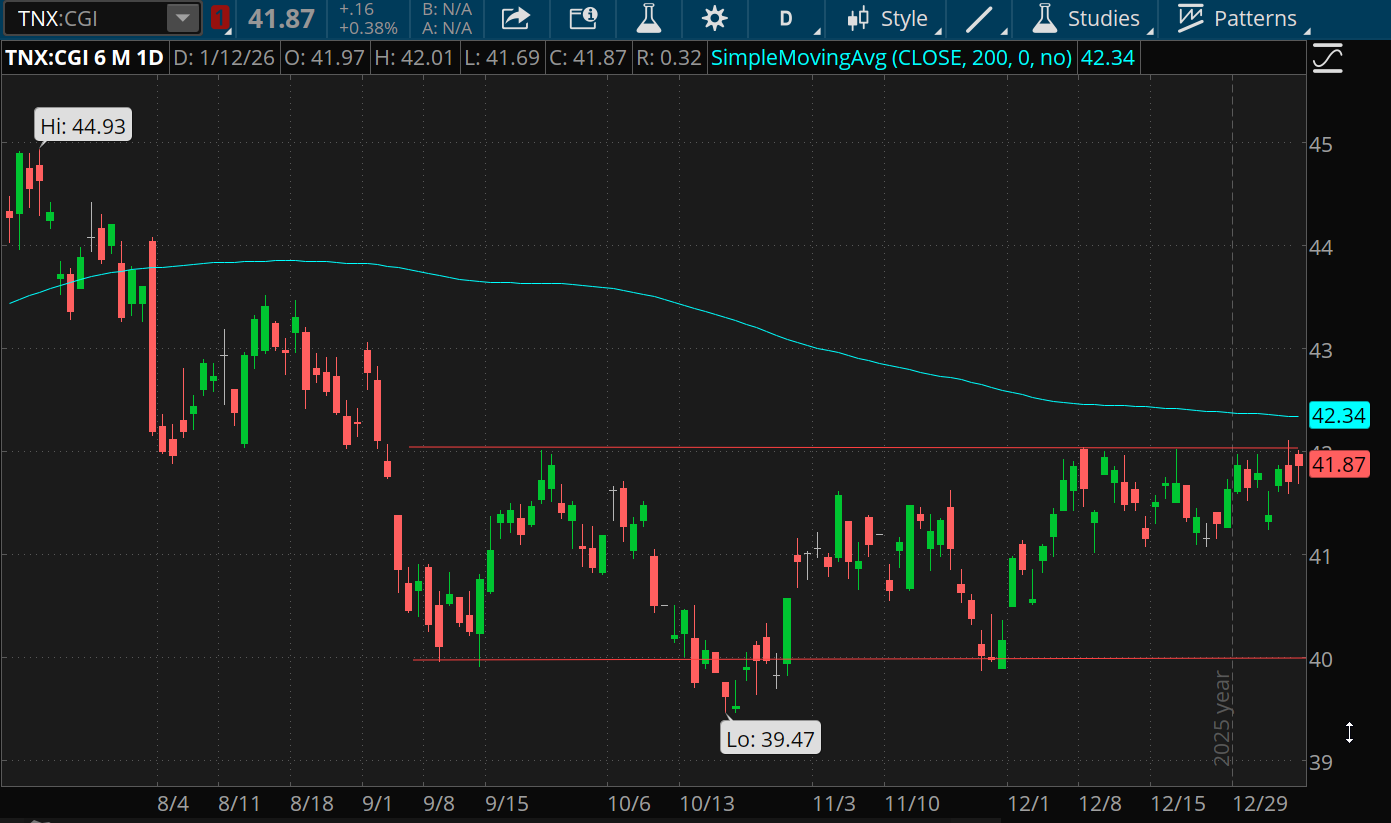Select the diagonal line drawing tool
The width and height of the screenshot is (1391, 823).
(x=978, y=18)
